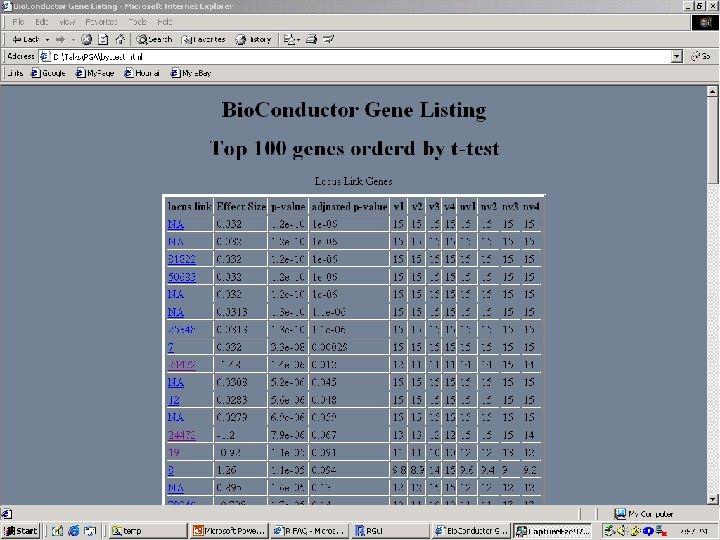
Task: Open the Hotmail link in Links bar
Action: 142,73
